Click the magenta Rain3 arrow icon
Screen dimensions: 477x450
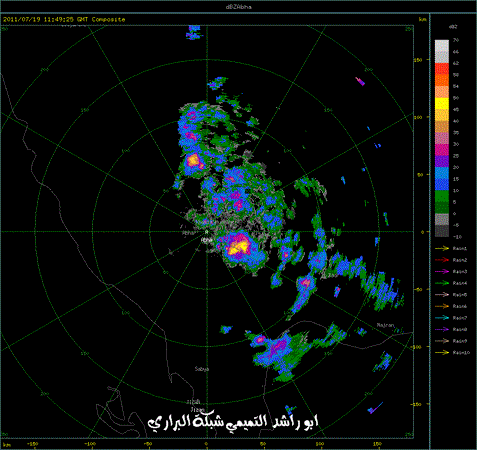coord(442,272)
